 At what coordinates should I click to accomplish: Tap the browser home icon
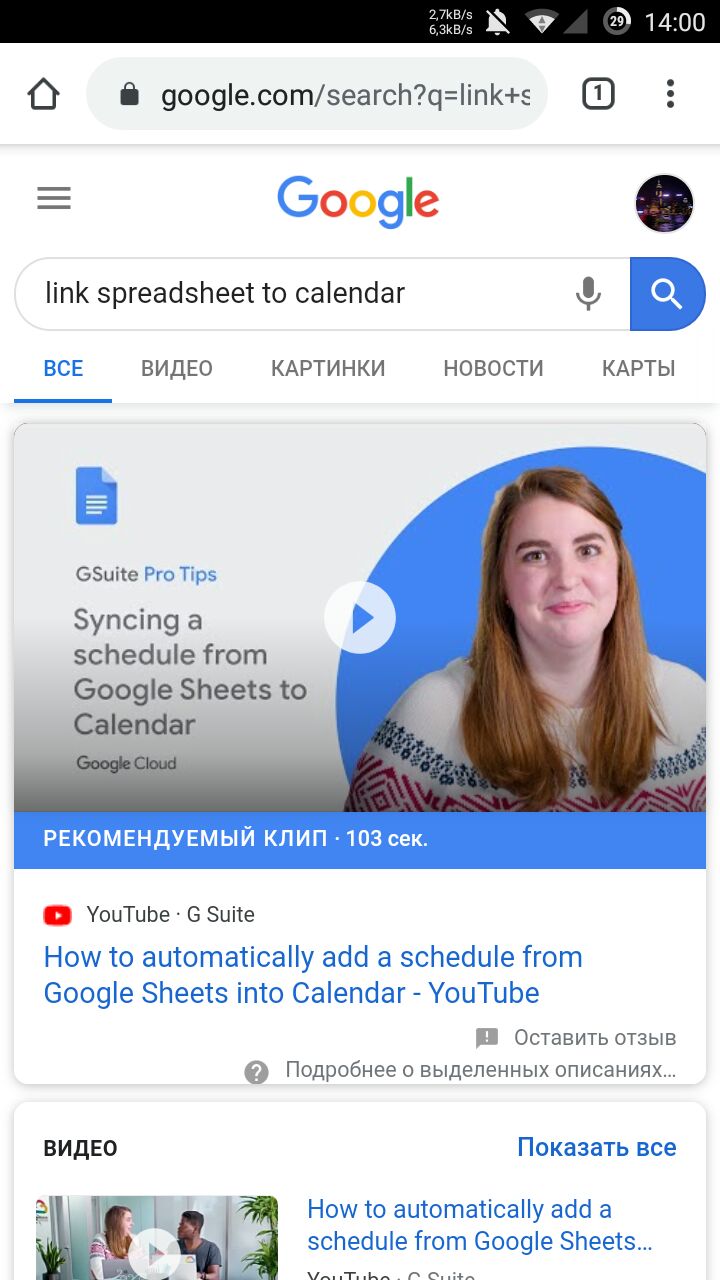[x=44, y=95]
